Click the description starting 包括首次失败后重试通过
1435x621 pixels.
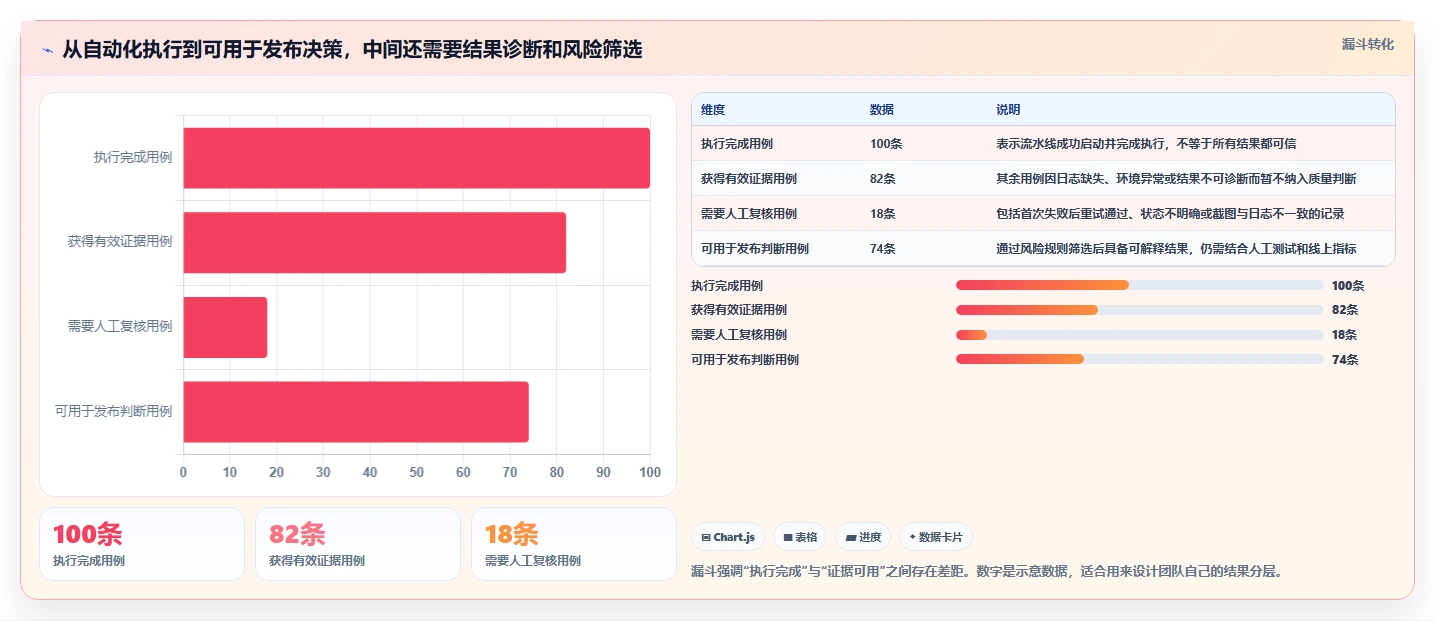tap(1170, 213)
